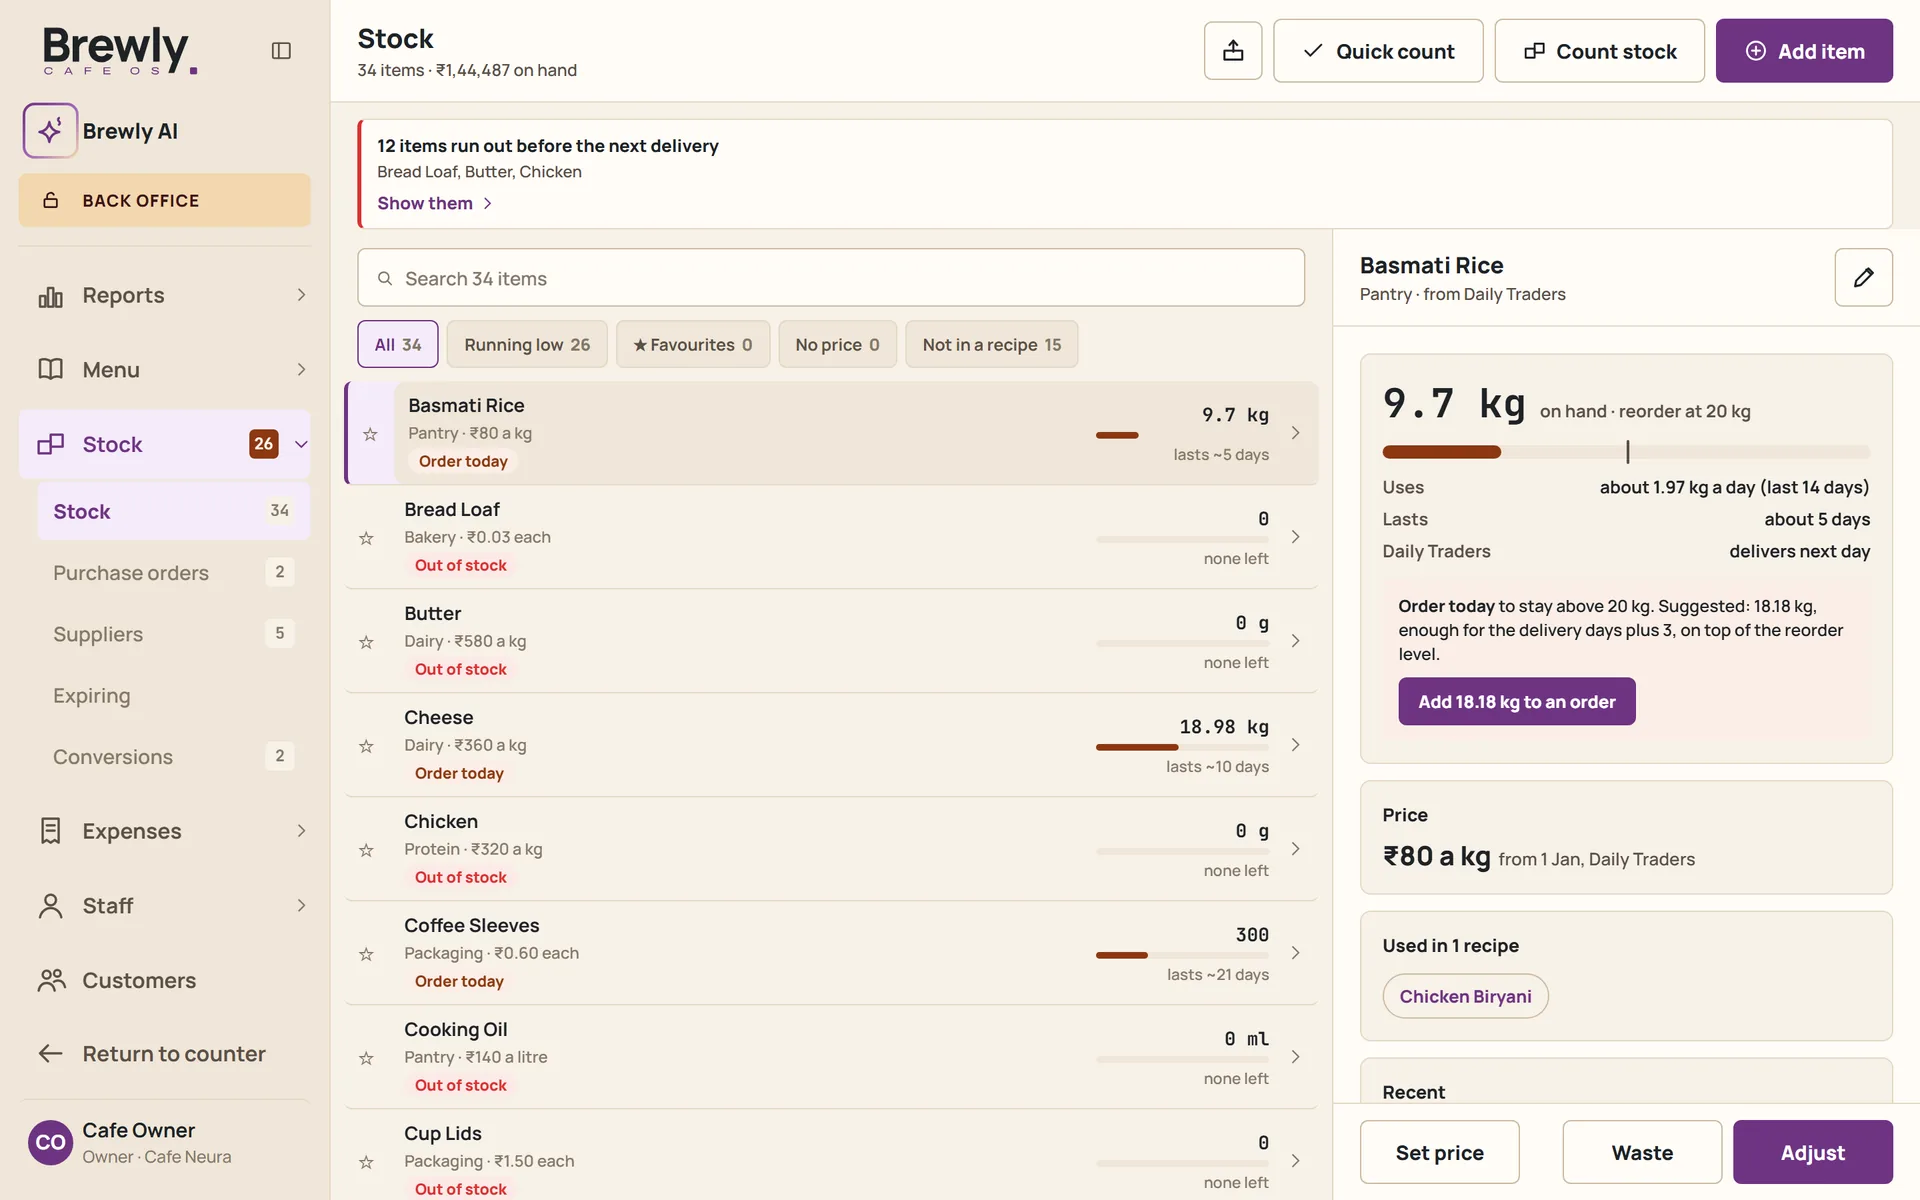Image resolution: width=1920 pixels, height=1200 pixels.
Task: Filter by Not in a recipe
Action: pos(992,344)
